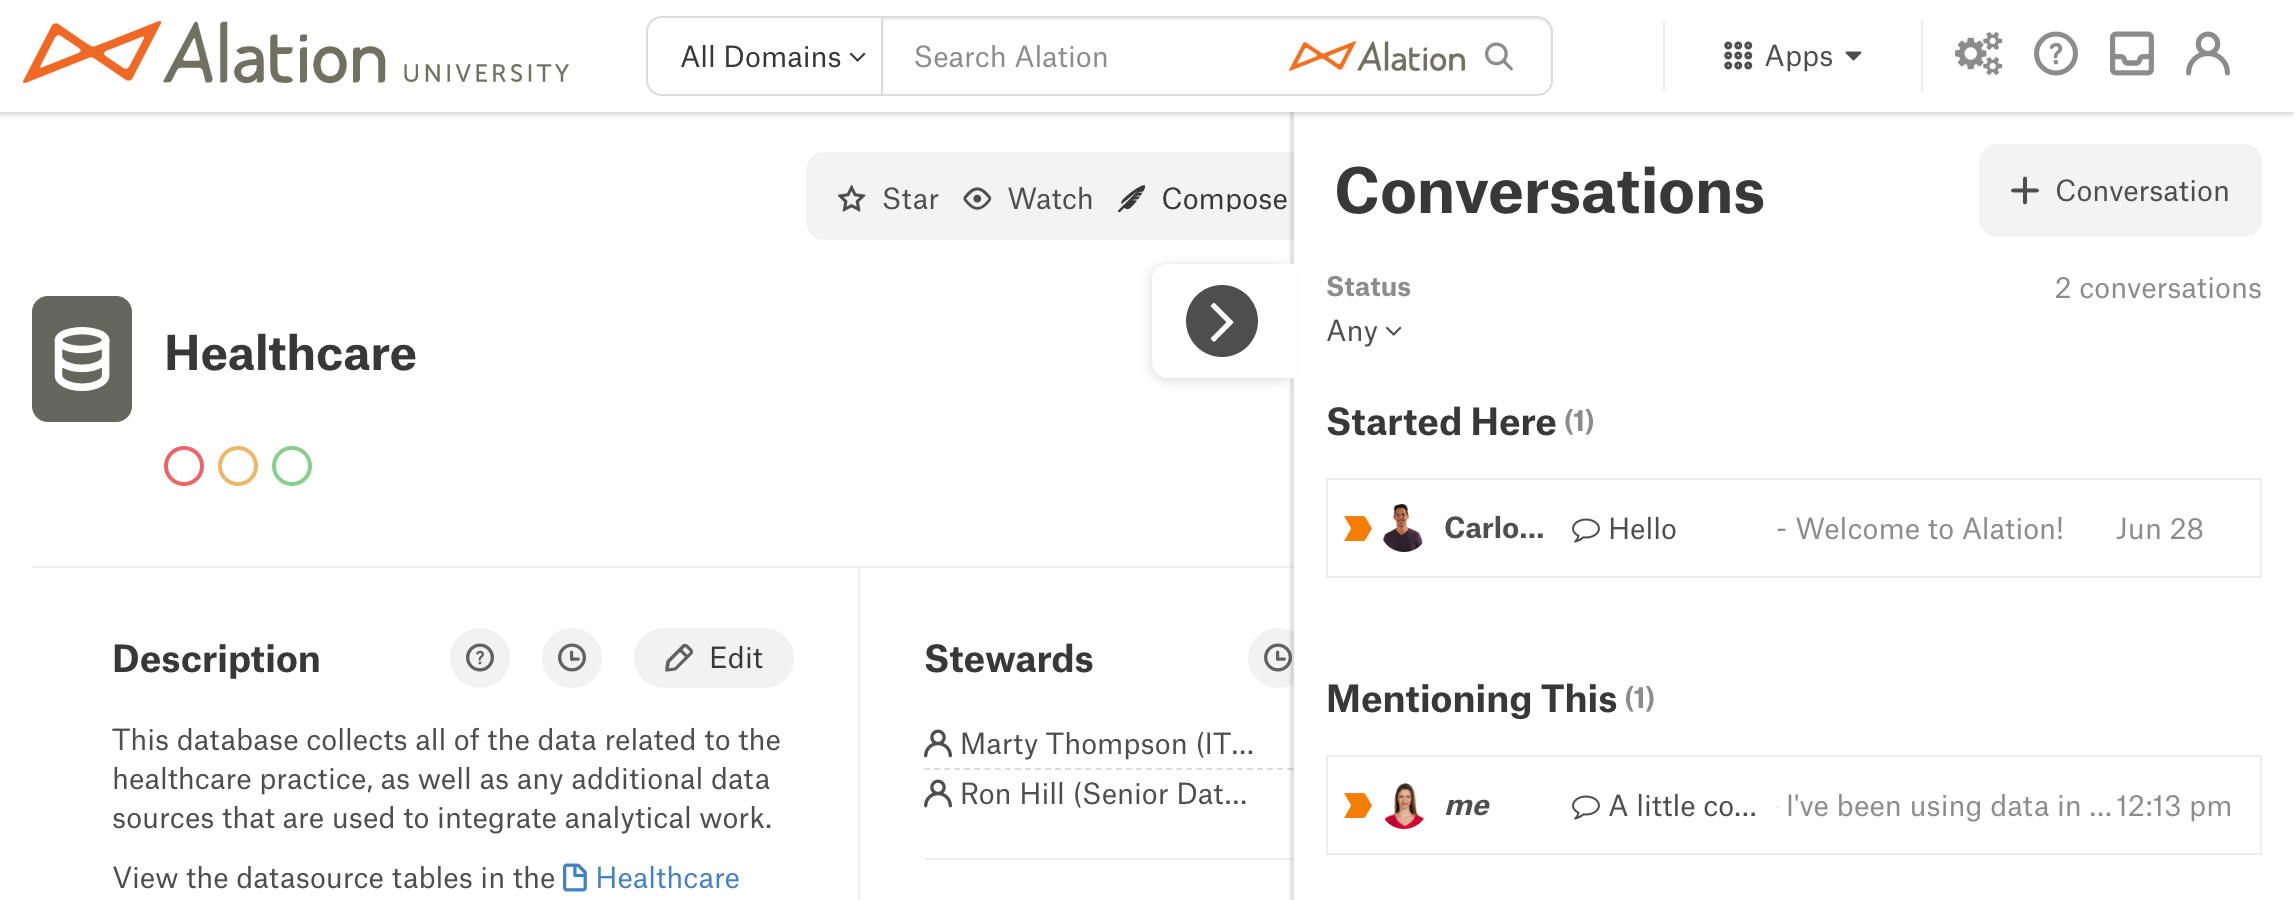Start a new Conversation
This screenshot has height=900, width=2296.
[x=2120, y=190]
